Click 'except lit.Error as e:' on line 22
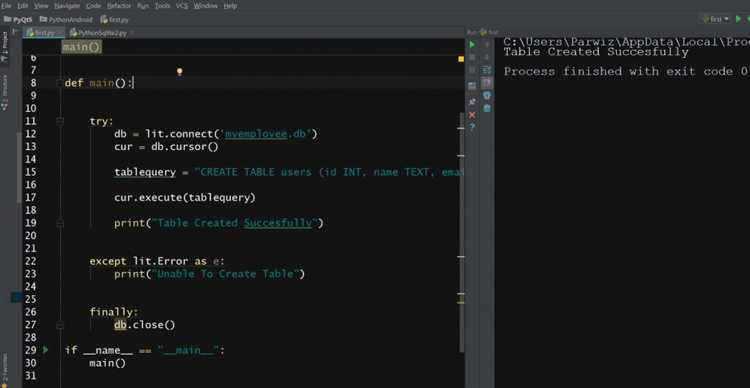The height and width of the screenshot is (388, 750). [x=157, y=261]
